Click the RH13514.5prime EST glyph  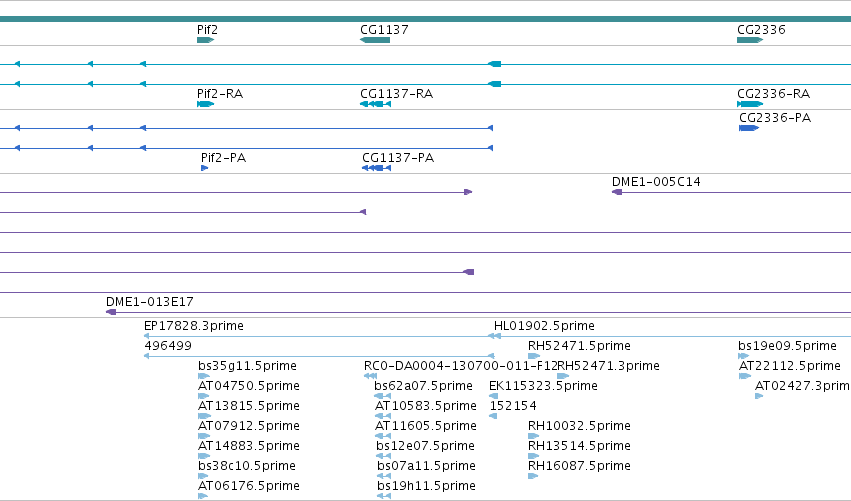click(534, 456)
